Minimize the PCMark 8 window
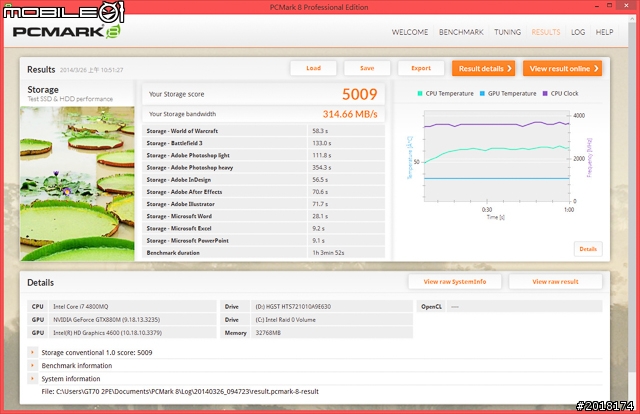640x414 pixels. pos(597,6)
